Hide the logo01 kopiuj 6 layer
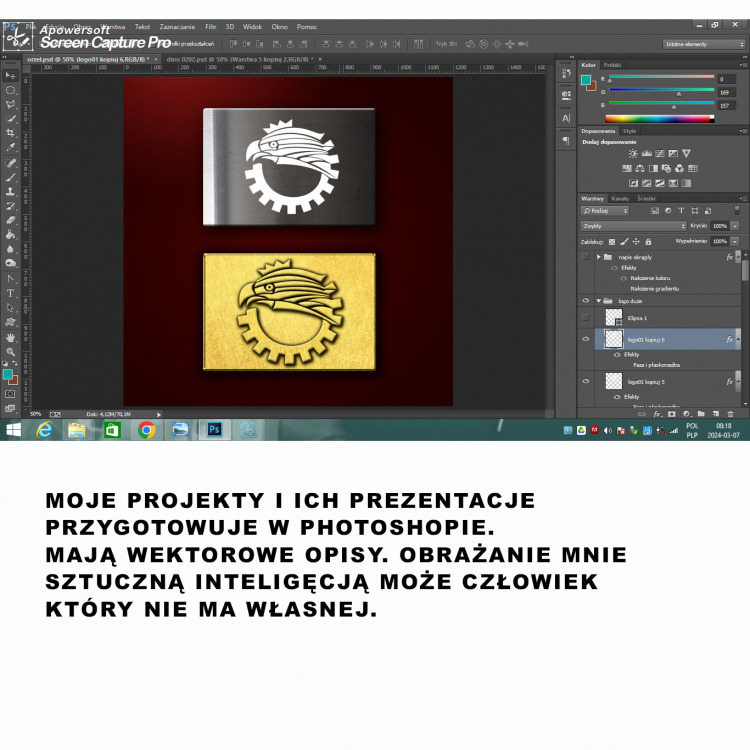 (x=586, y=340)
